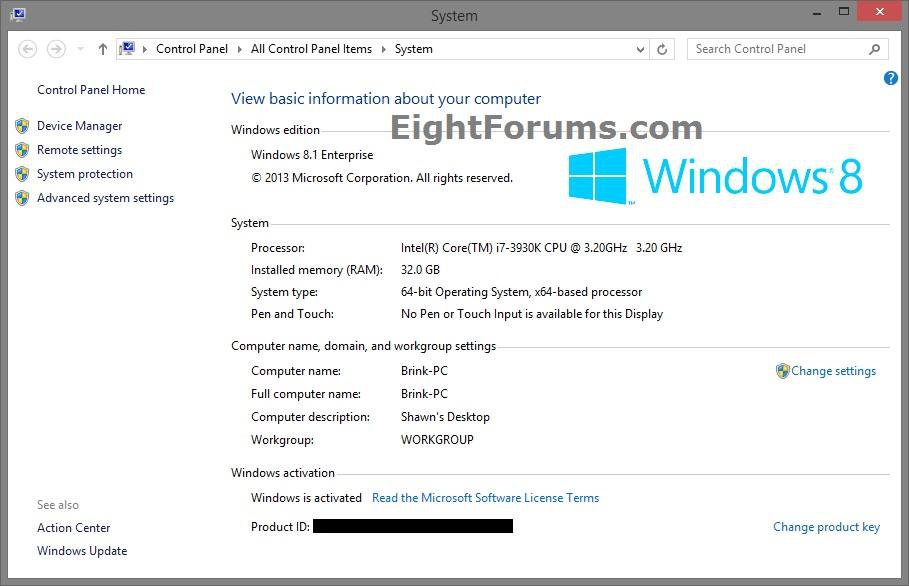
Task: Click Change settings link
Action: click(834, 371)
